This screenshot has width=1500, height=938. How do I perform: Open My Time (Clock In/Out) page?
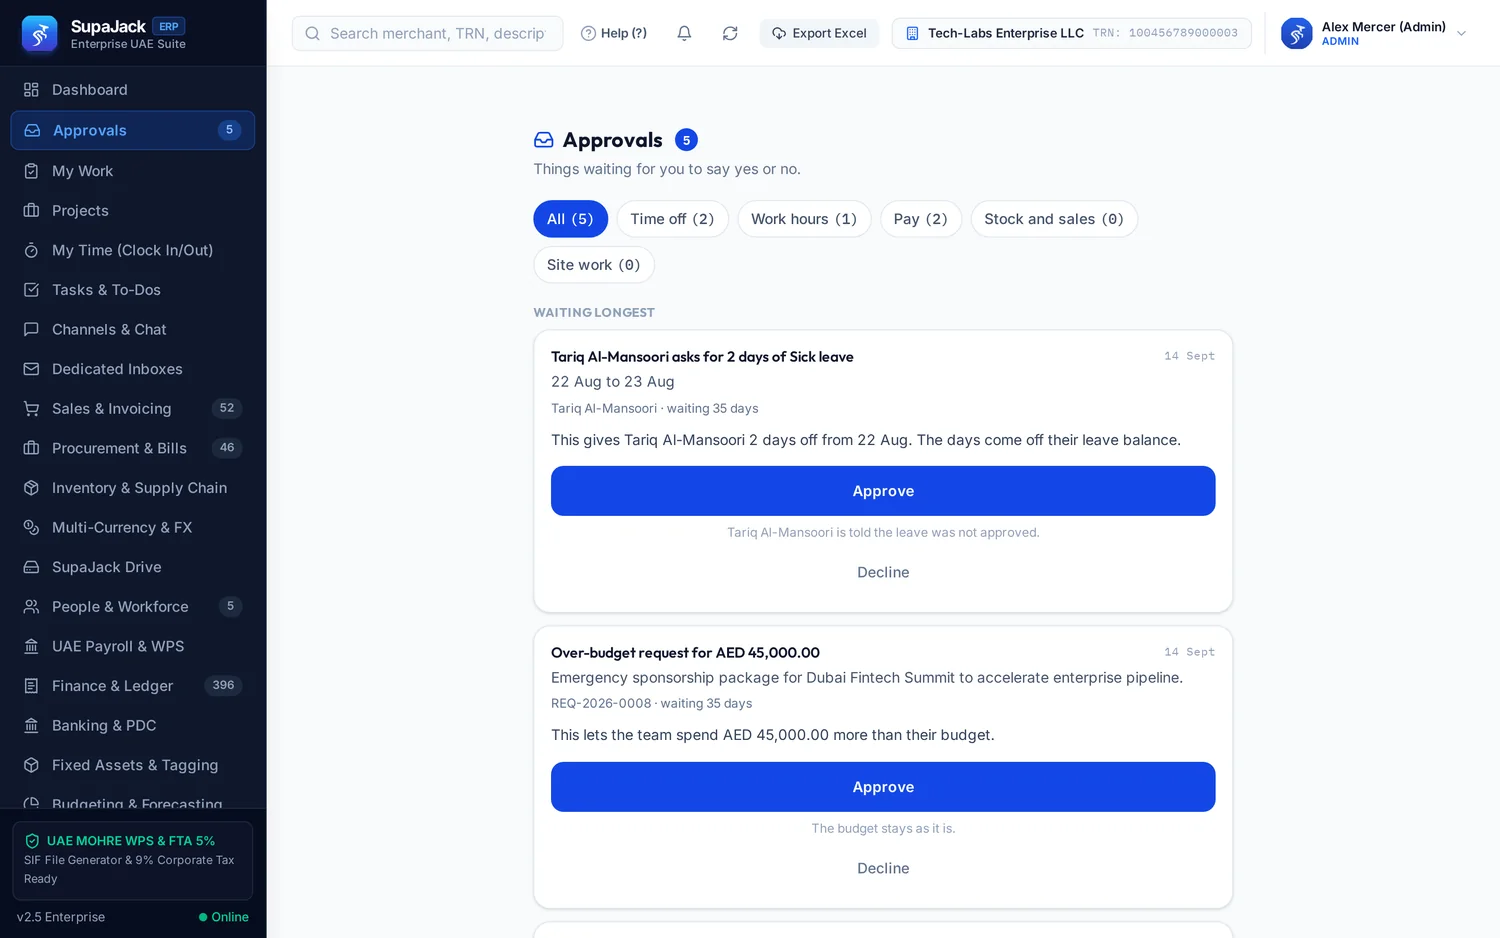[x=132, y=250]
